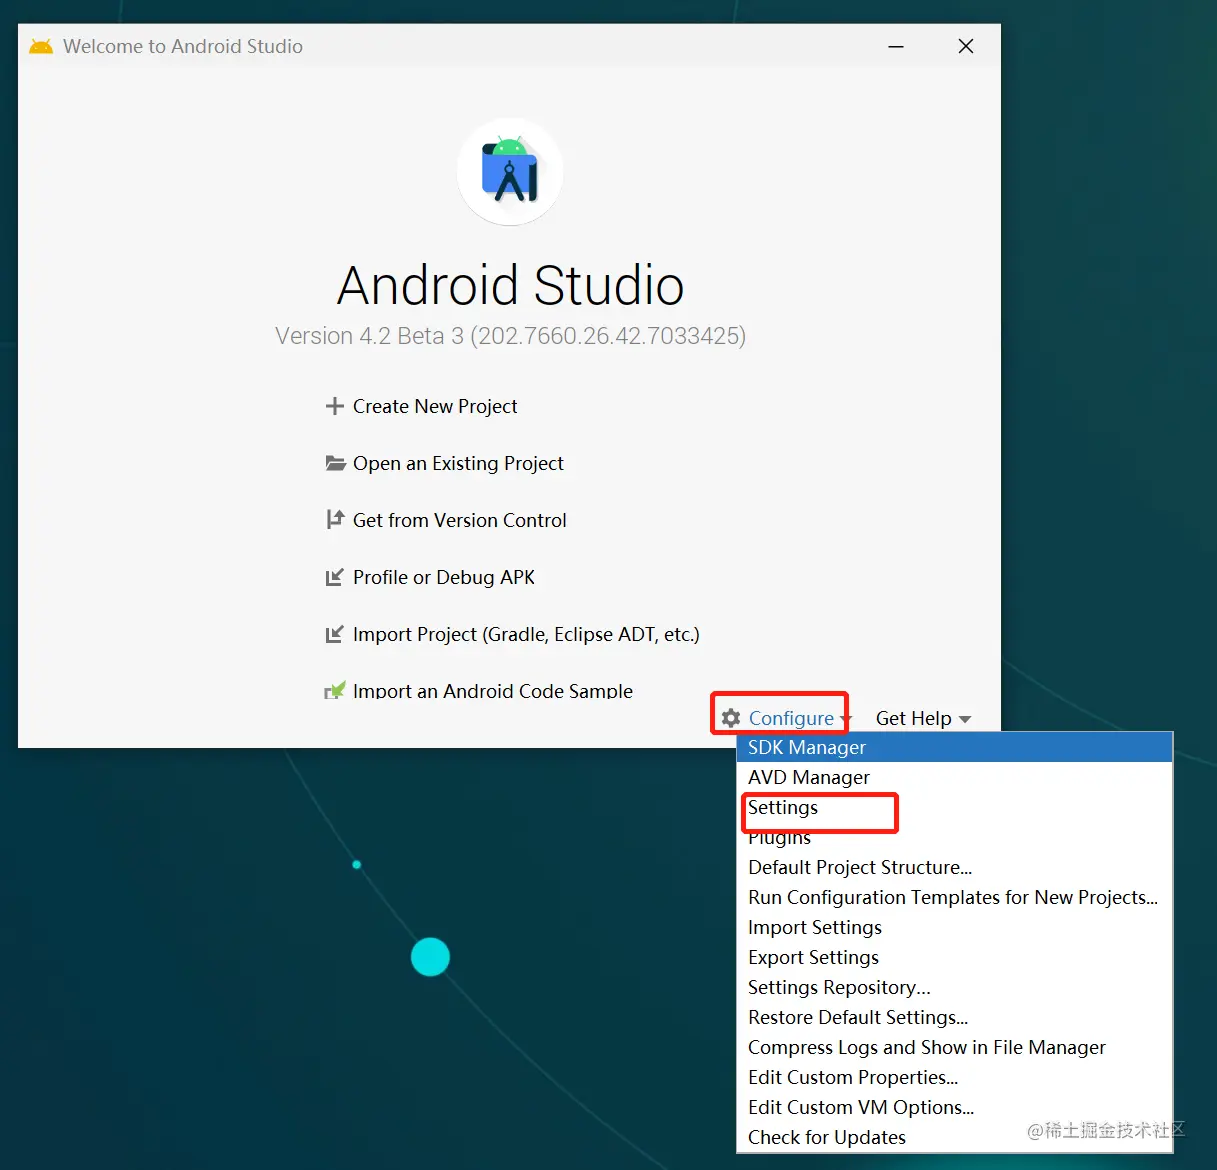1217x1170 pixels.
Task: Open Run Configuration Templates for New Projects...
Action: pyautogui.click(x=954, y=897)
